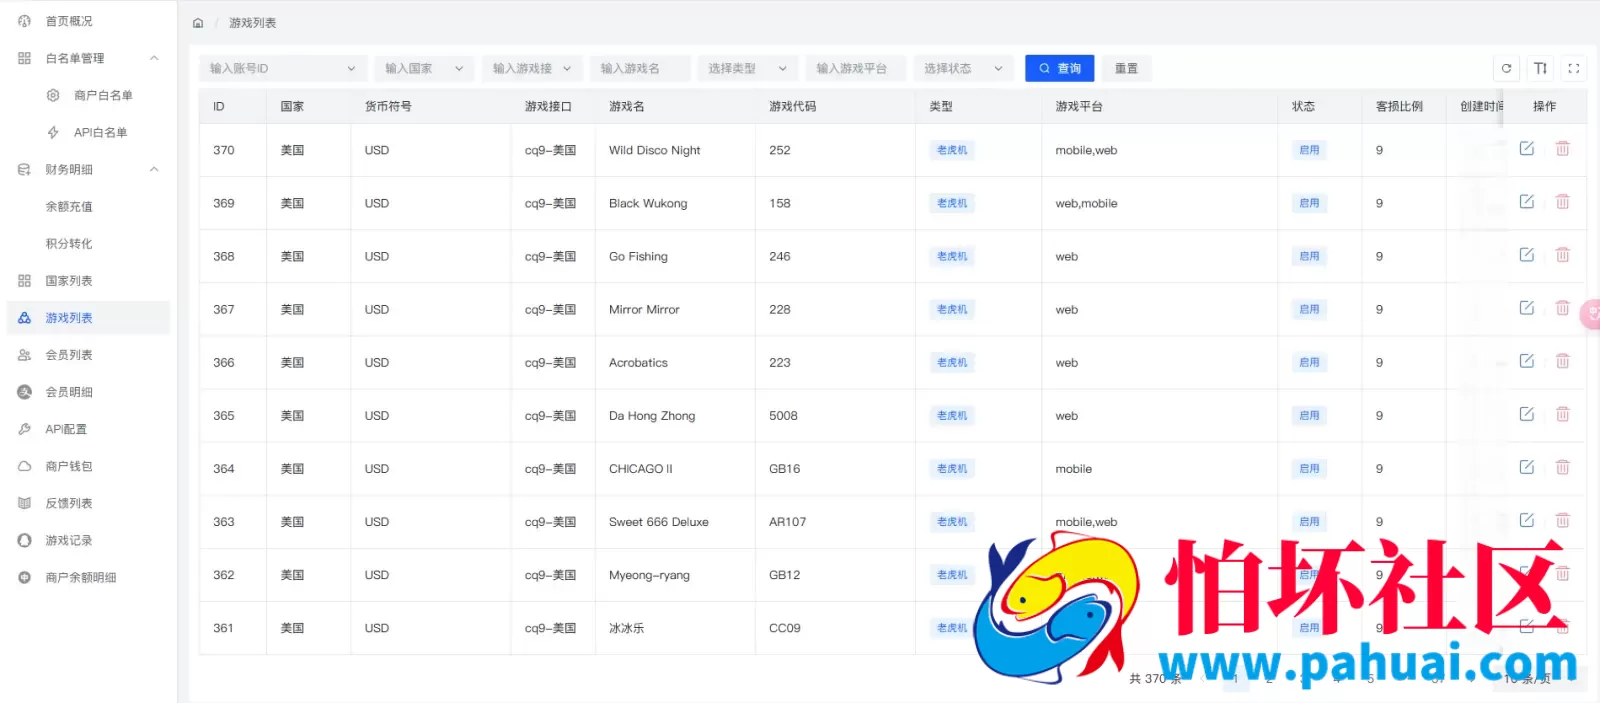
Task: Delete the Acrobatics game row
Action: pos(1562,361)
